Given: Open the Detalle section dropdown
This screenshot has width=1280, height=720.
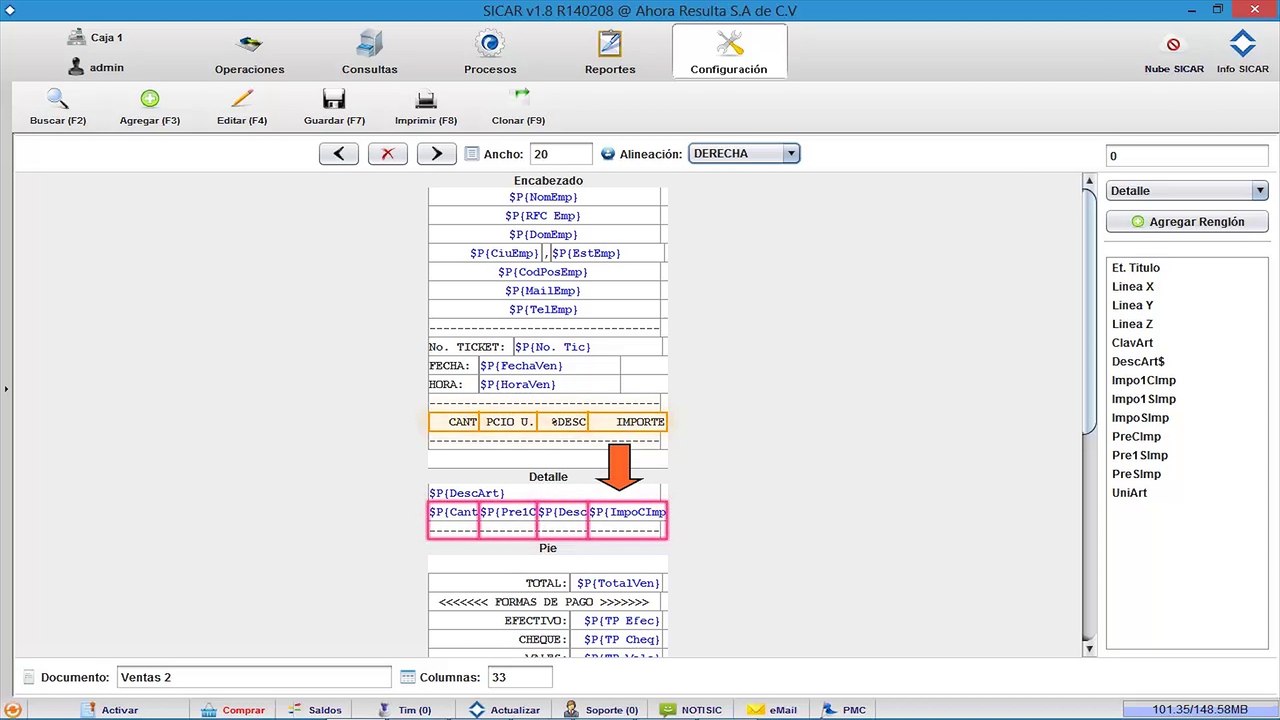Looking at the screenshot, I should pyautogui.click(x=1187, y=191).
